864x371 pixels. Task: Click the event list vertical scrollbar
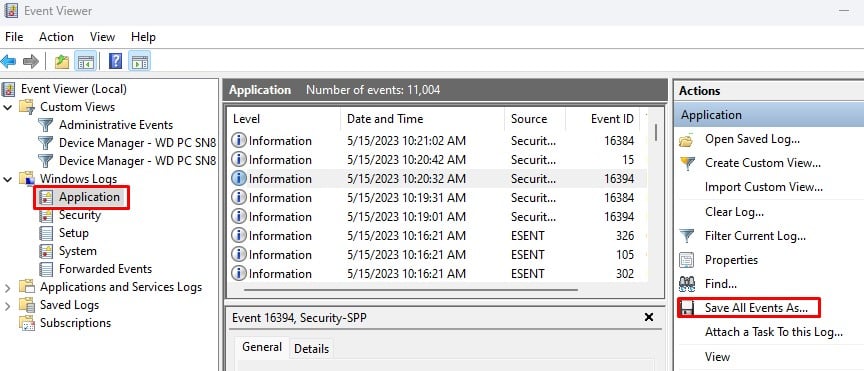coord(656,132)
